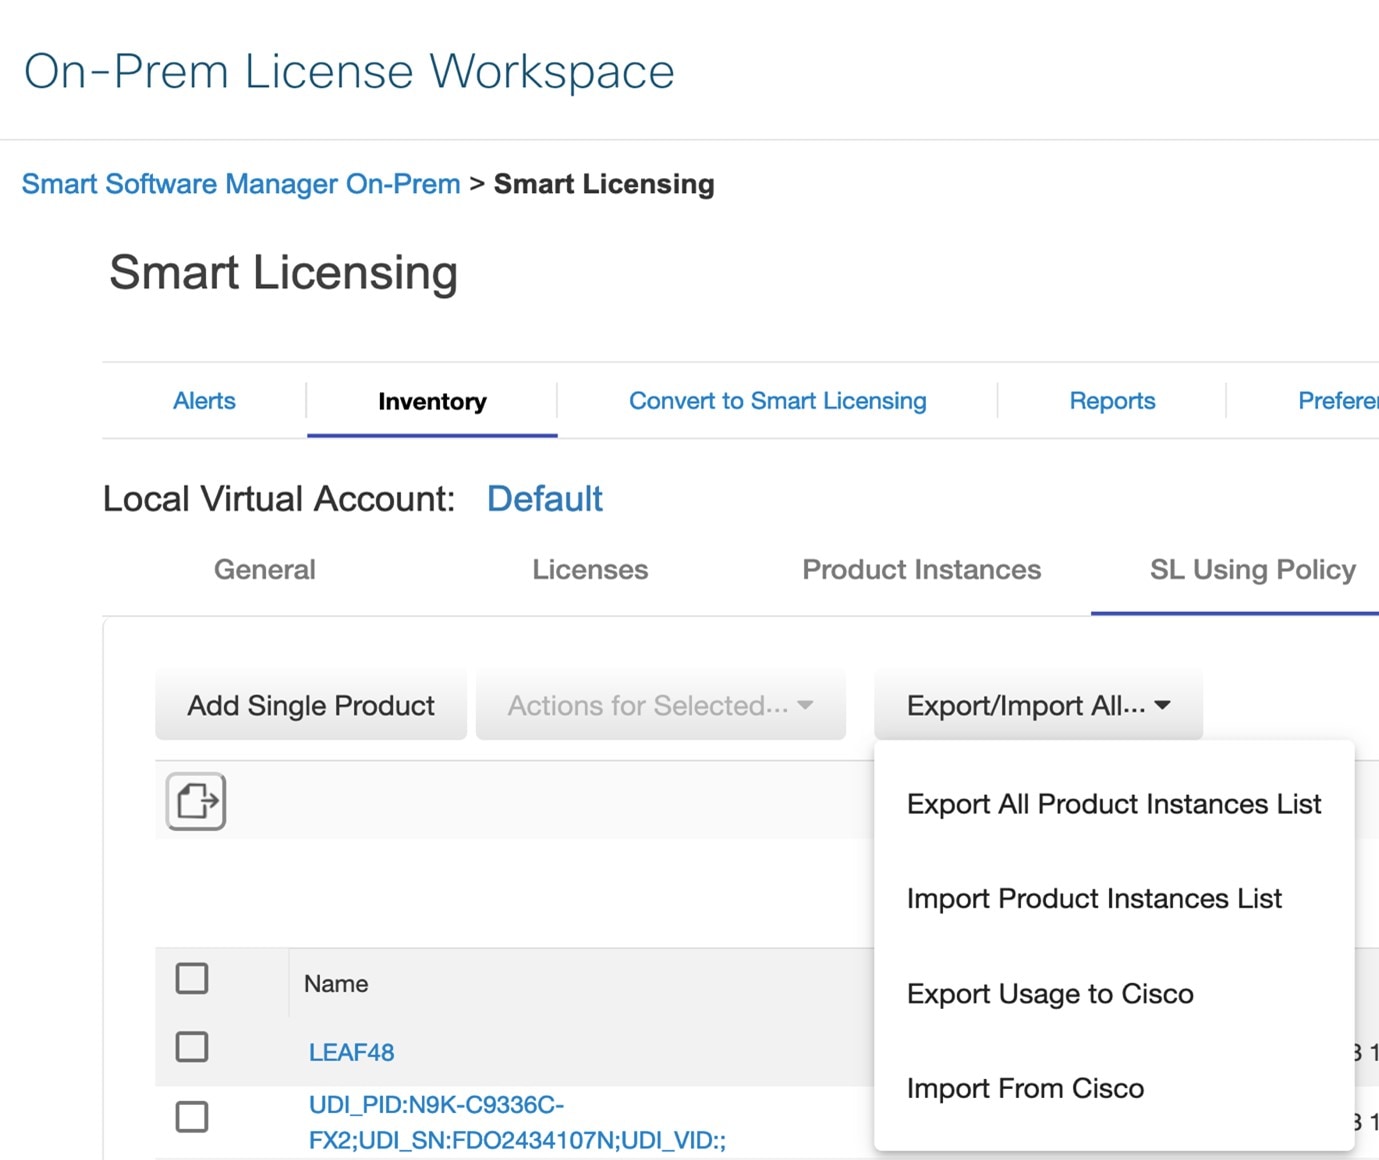
Task: Open the Licenses sub-tab
Action: 590,570
